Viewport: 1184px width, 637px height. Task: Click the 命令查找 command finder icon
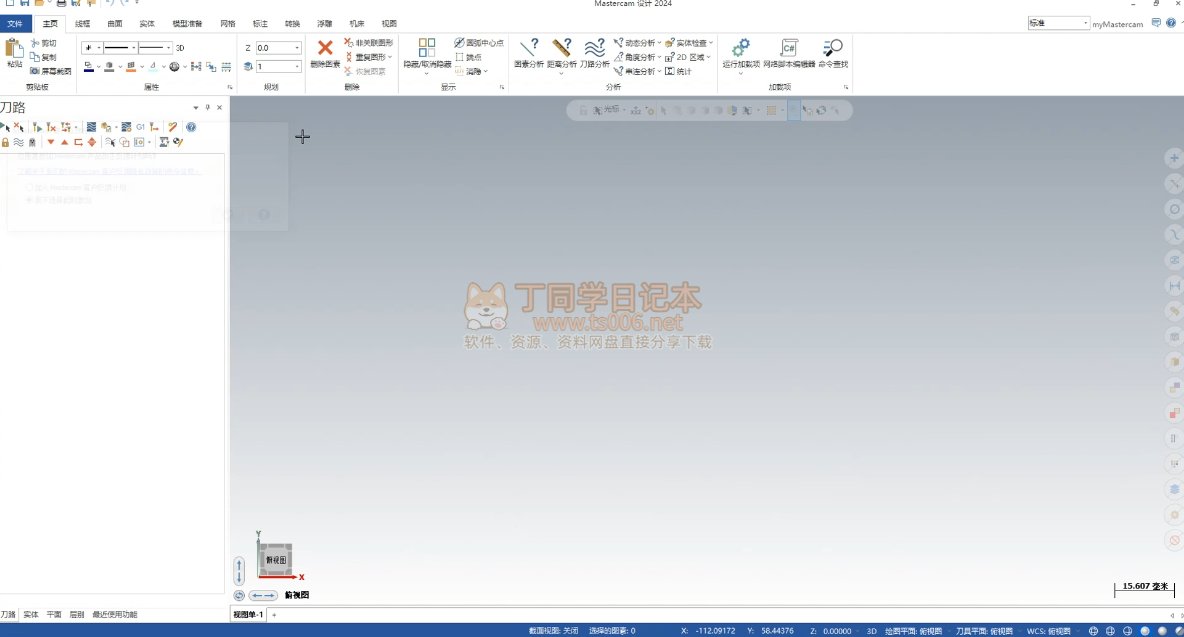pyautogui.click(x=833, y=48)
